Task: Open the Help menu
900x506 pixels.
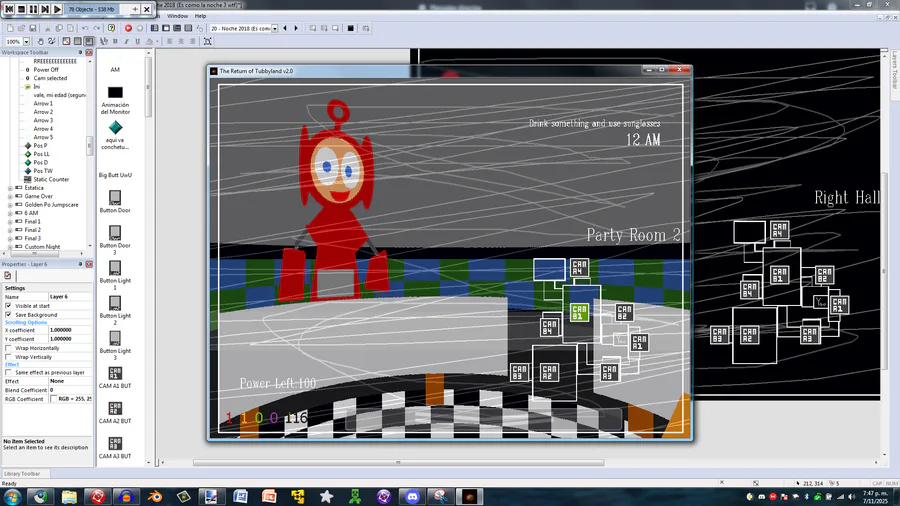Action: point(200,16)
